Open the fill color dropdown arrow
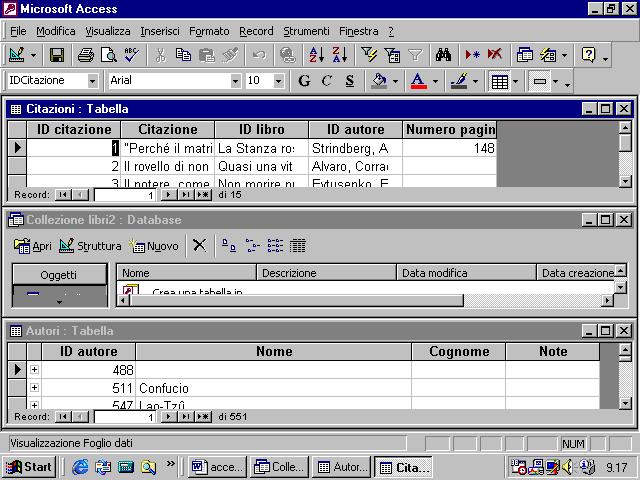The height and width of the screenshot is (480, 640). point(395,81)
